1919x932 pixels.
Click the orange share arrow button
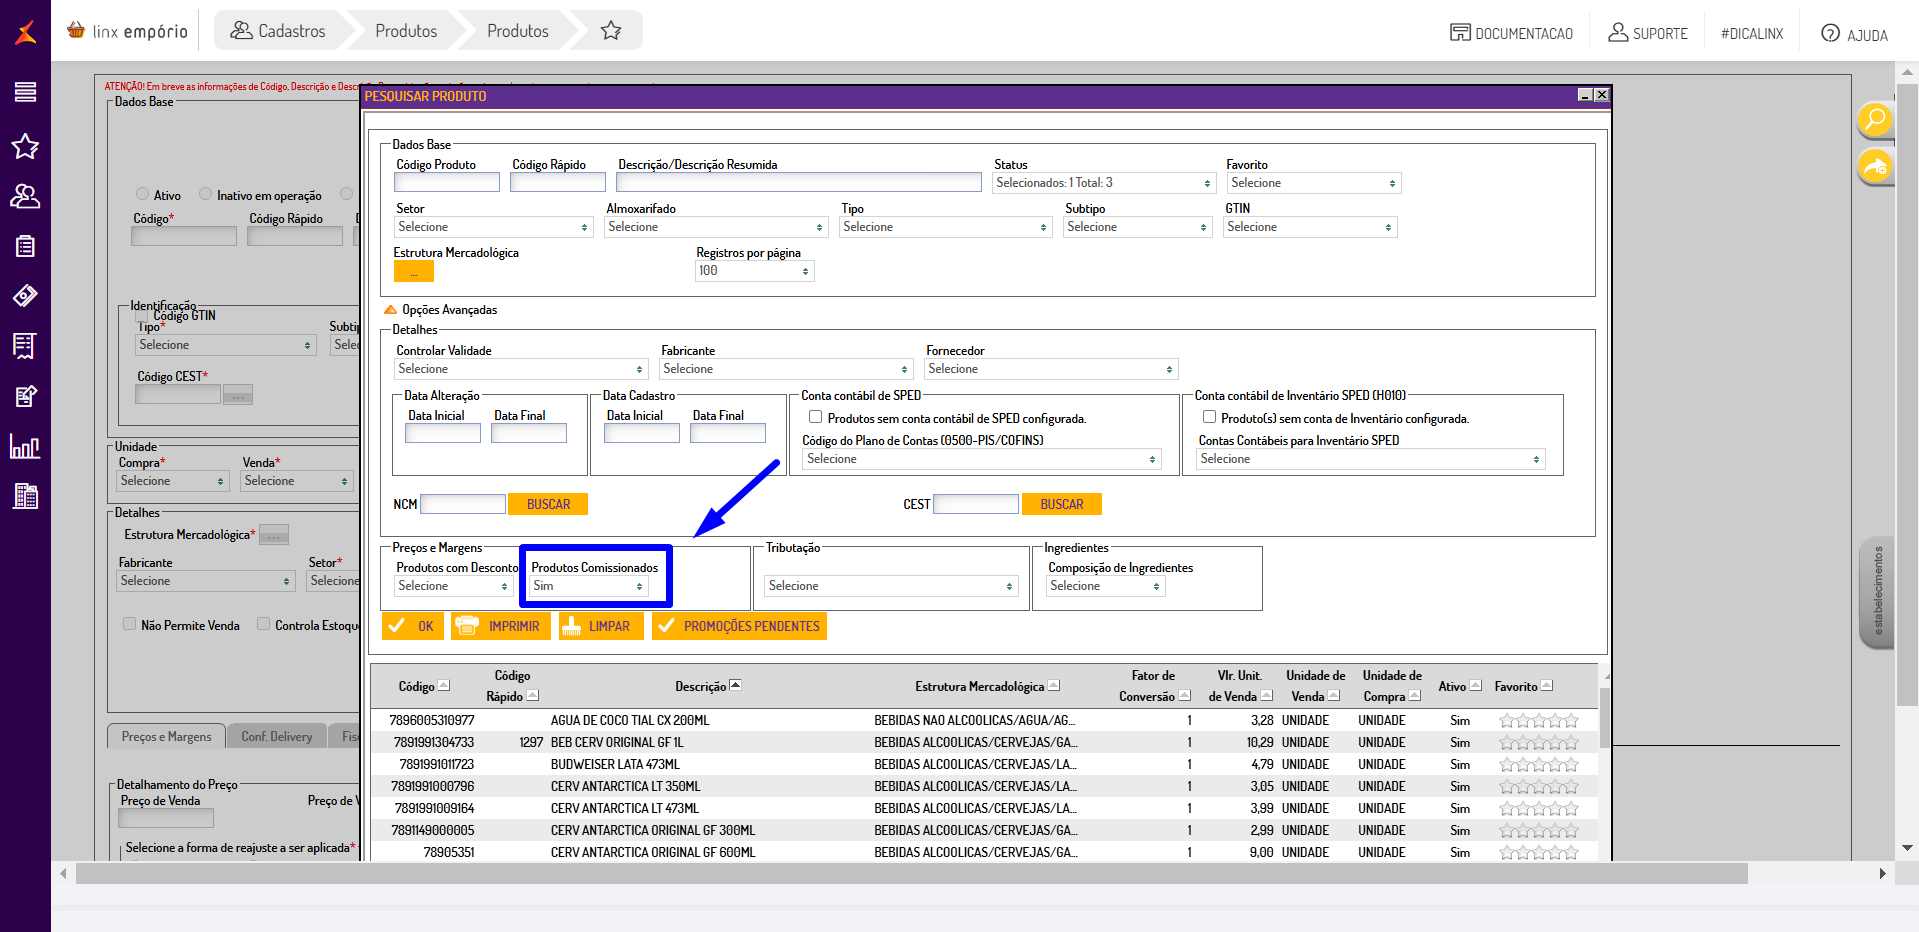(x=1875, y=167)
